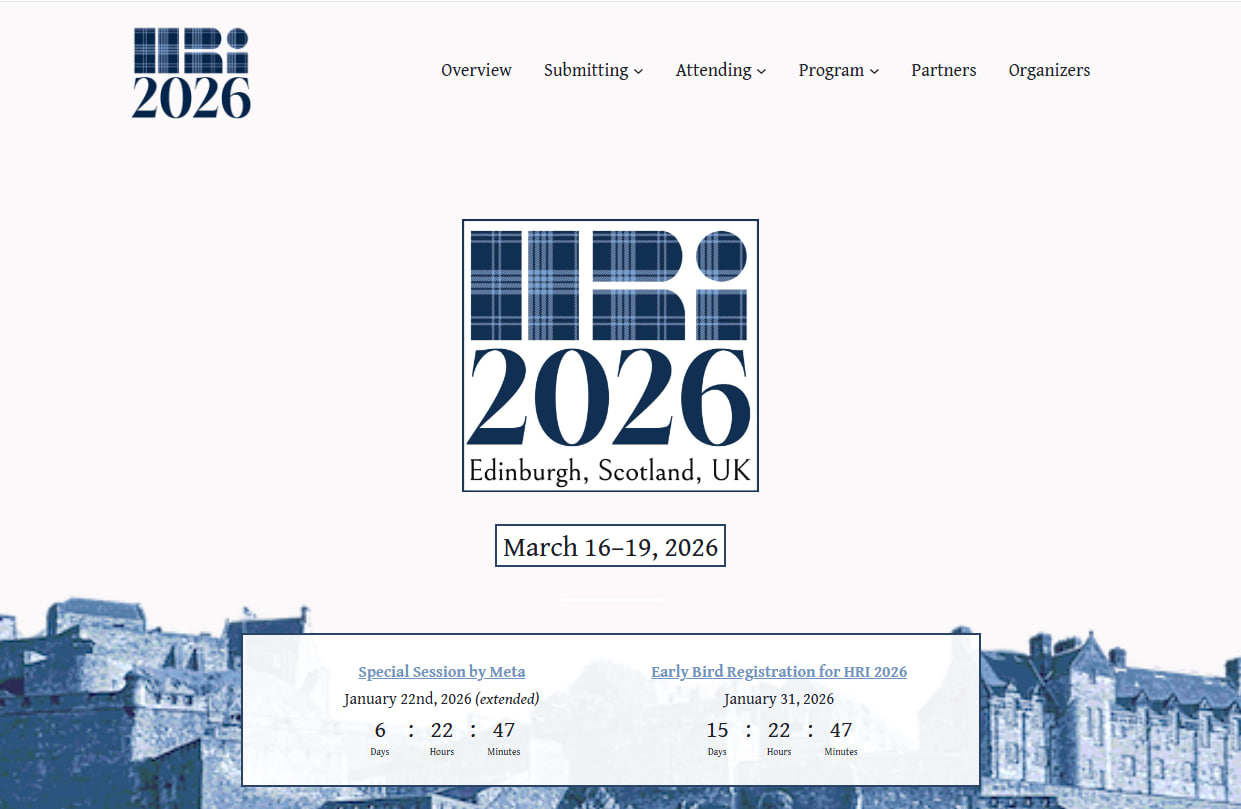Viewport: 1241px width, 809px height.
Task: Click the Submitting menu label text
Action: (x=586, y=70)
